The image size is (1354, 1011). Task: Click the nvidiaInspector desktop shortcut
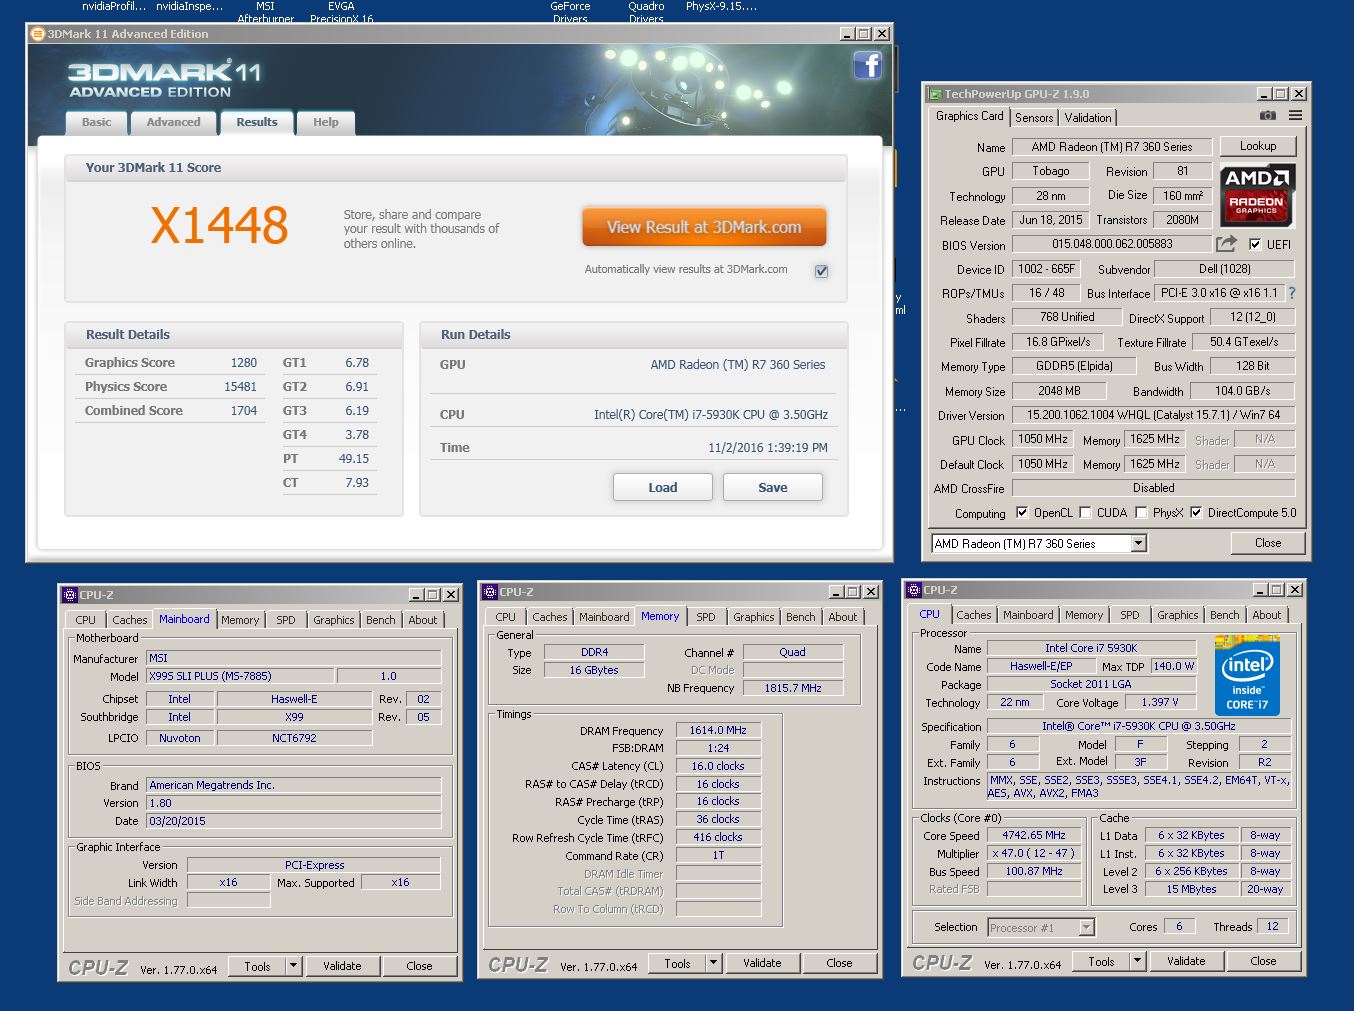click(x=190, y=6)
